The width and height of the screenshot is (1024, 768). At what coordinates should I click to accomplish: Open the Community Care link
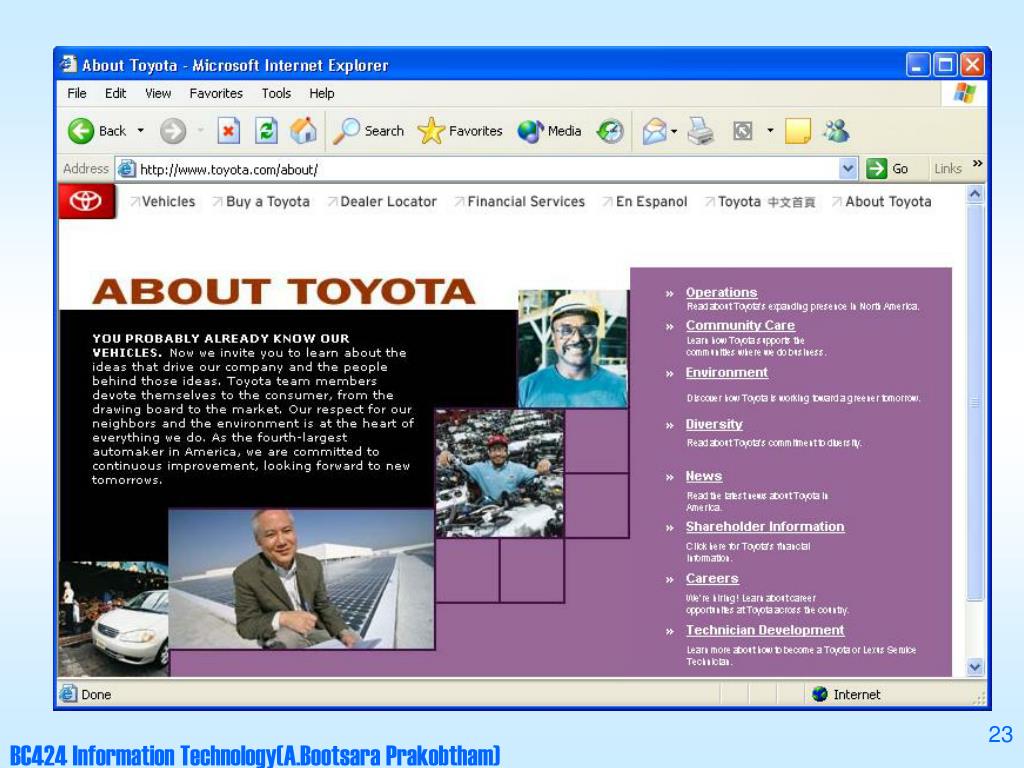tap(740, 325)
